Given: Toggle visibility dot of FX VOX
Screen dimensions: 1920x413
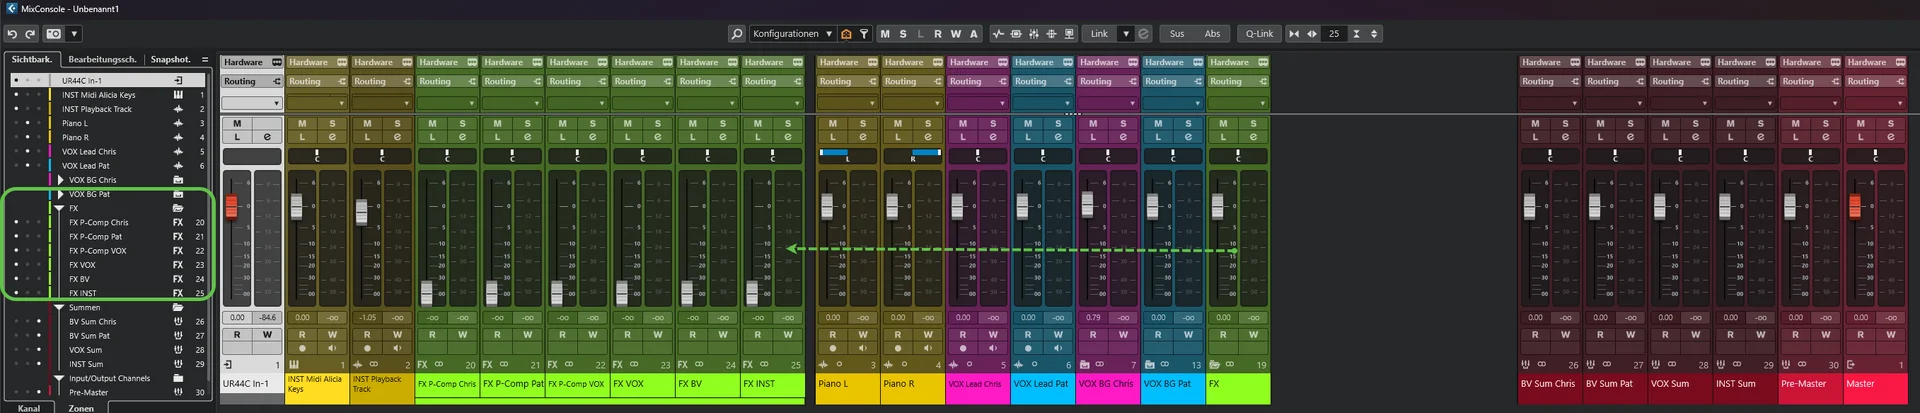Looking at the screenshot, I should tap(16, 265).
